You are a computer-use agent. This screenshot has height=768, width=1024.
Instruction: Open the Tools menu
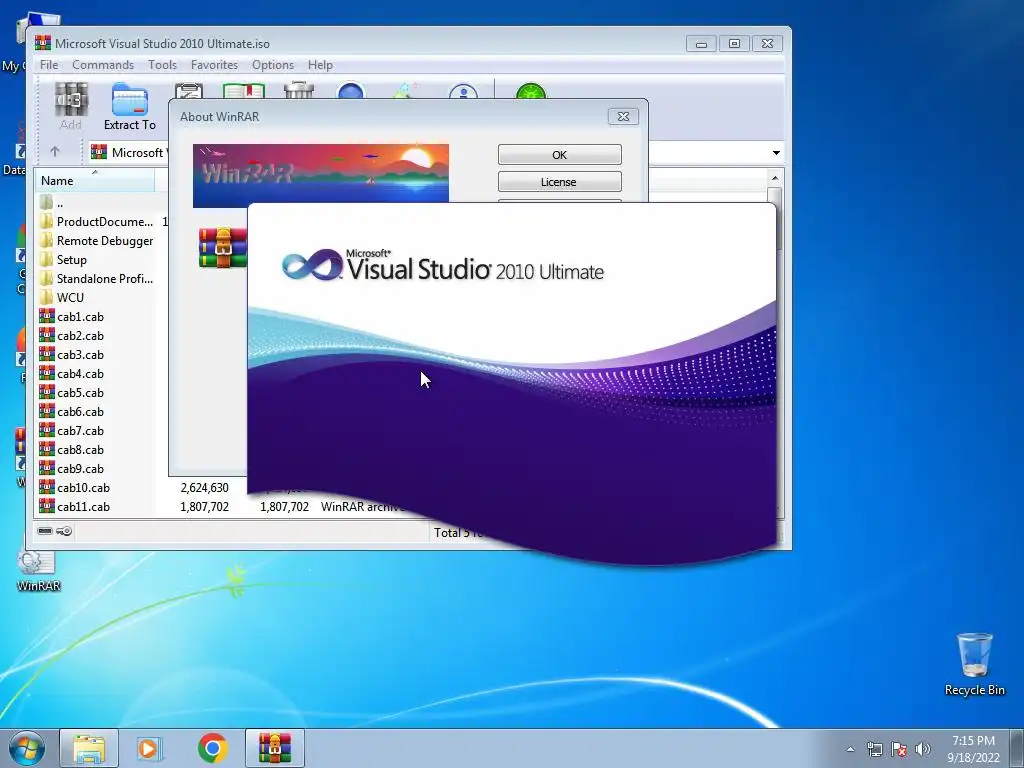pyautogui.click(x=162, y=65)
